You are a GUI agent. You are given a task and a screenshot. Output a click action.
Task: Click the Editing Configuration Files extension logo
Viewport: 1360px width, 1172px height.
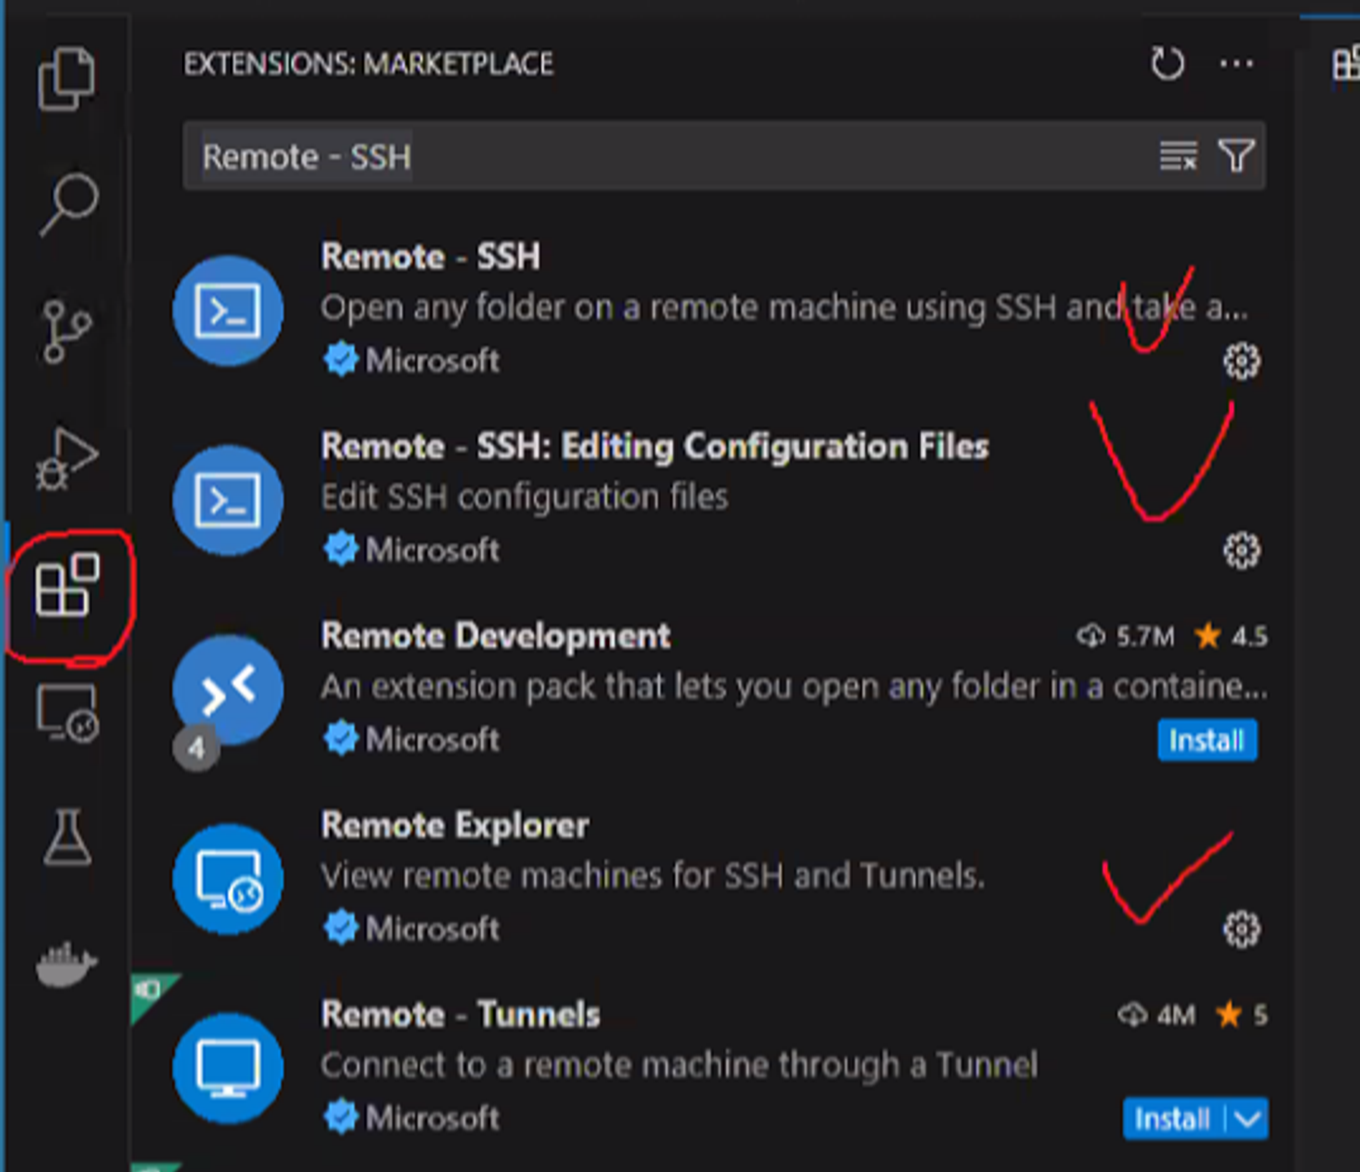click(228, 500)
